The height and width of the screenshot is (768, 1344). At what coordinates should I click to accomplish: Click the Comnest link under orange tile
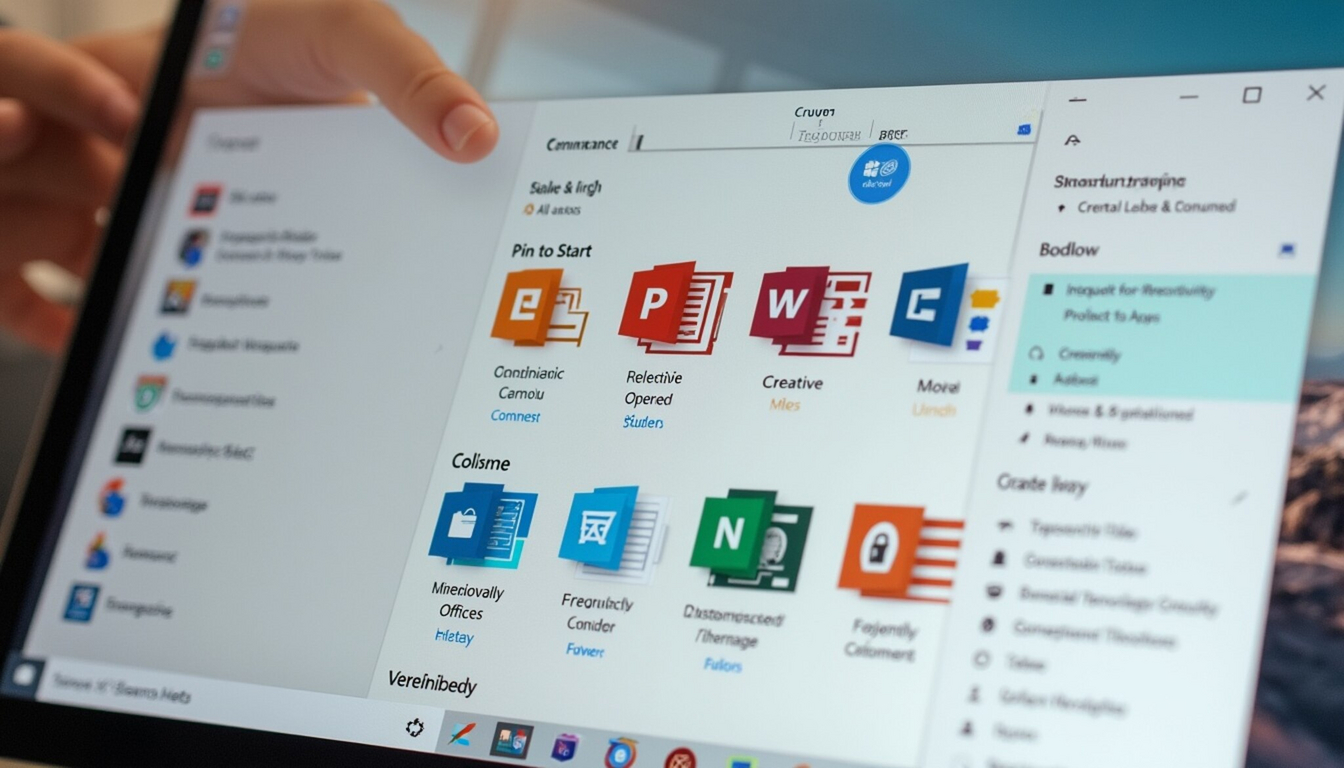pos(515,416)
